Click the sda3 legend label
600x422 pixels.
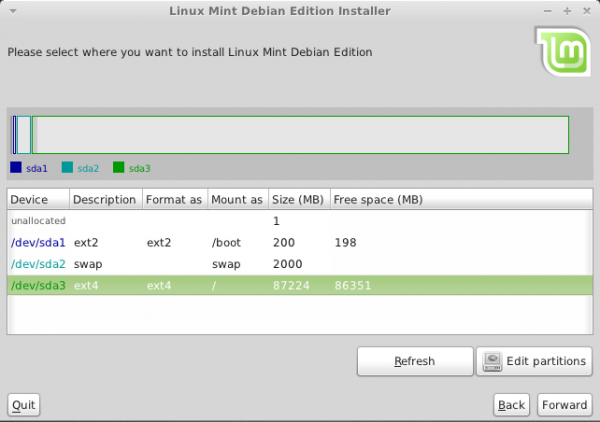(x=140, y=168)
